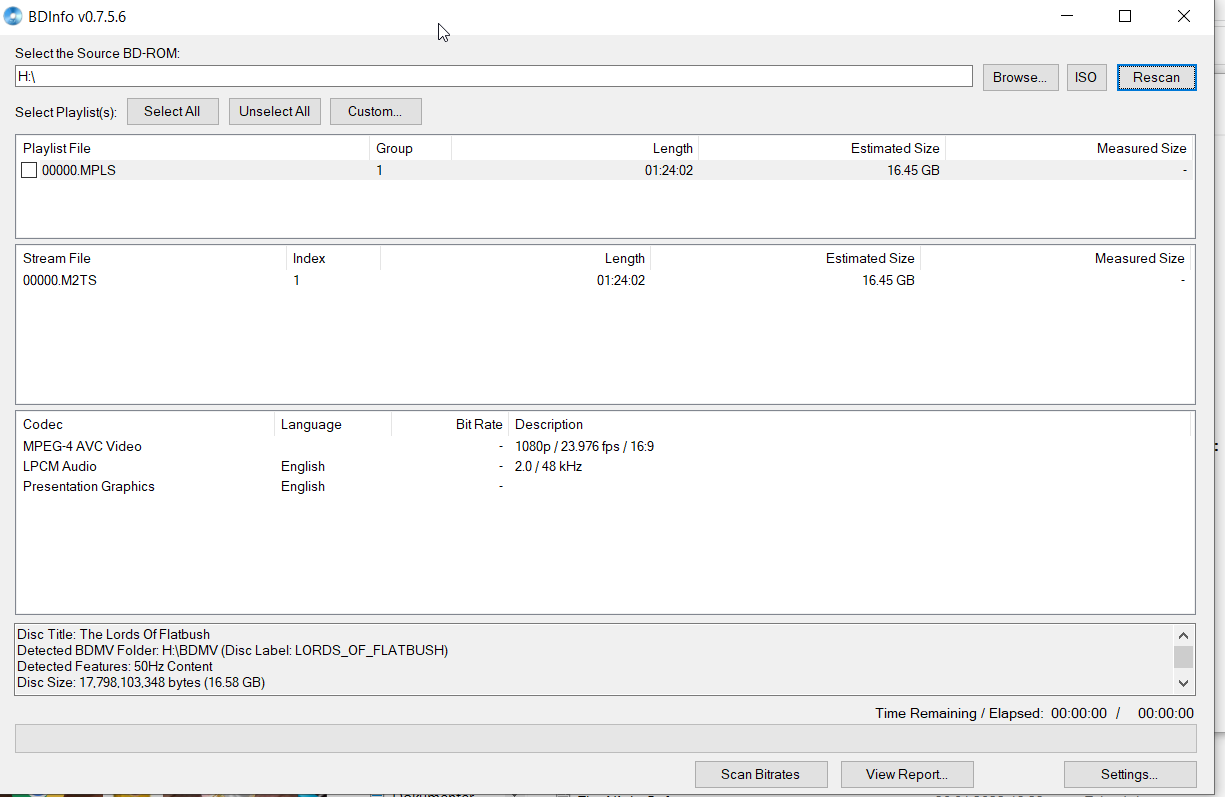The width and height of the screenshot is (1225, 797).
Task: Click the 1080p / 23.976 fps / 16:9 description
Action: [x=585, y=446]
